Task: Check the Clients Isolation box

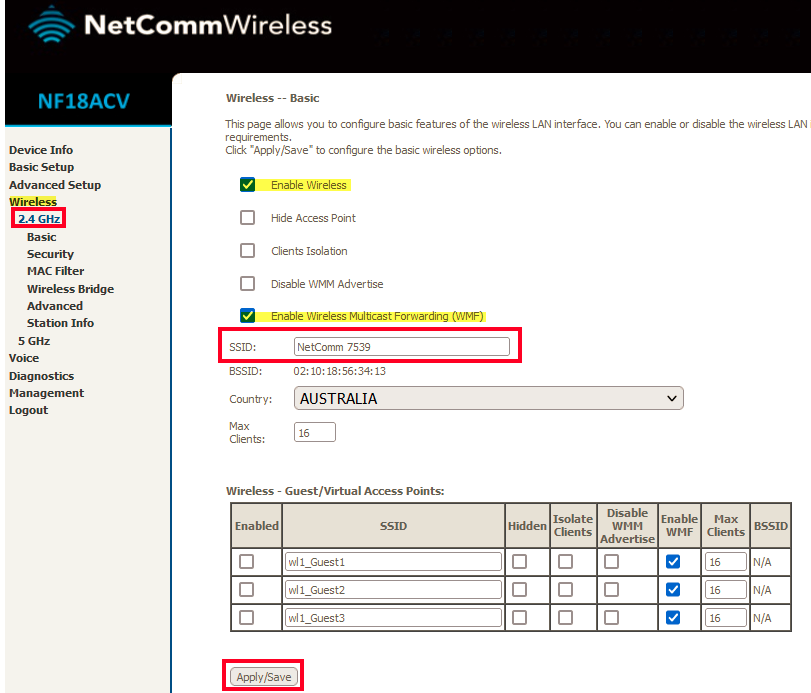Action: 247,251
